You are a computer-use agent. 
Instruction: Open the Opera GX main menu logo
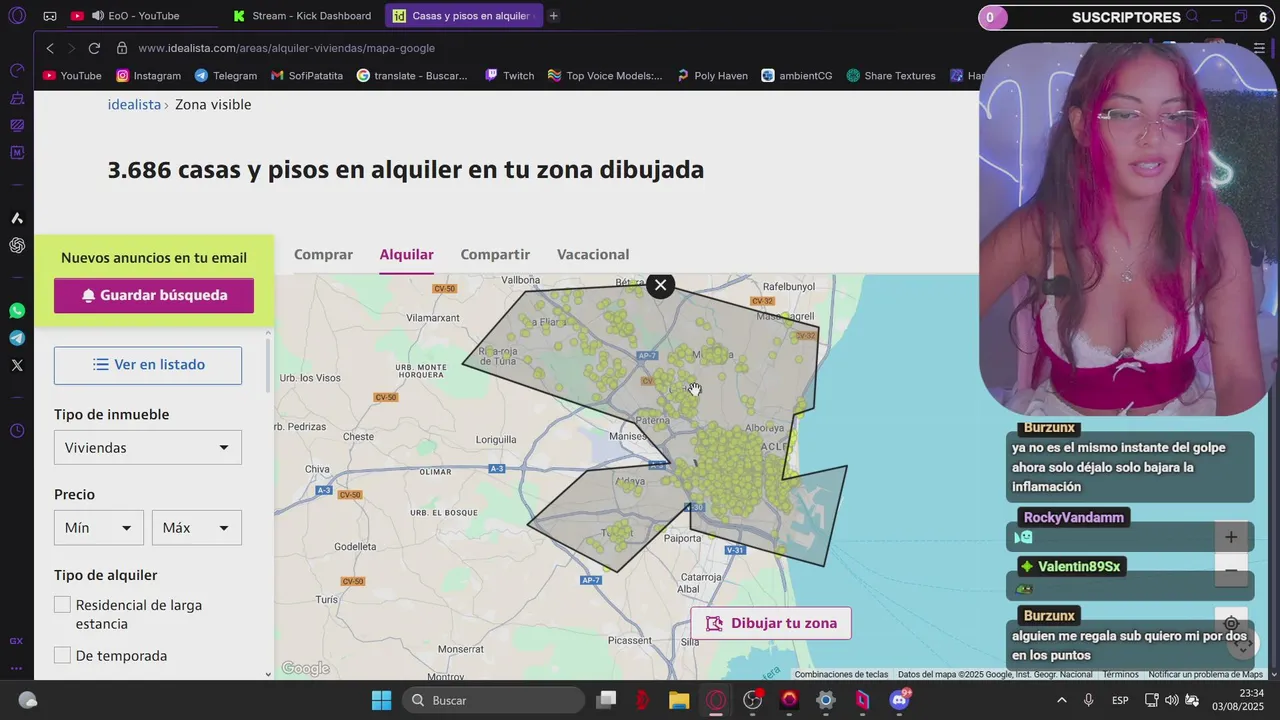(x=17, y=15)
